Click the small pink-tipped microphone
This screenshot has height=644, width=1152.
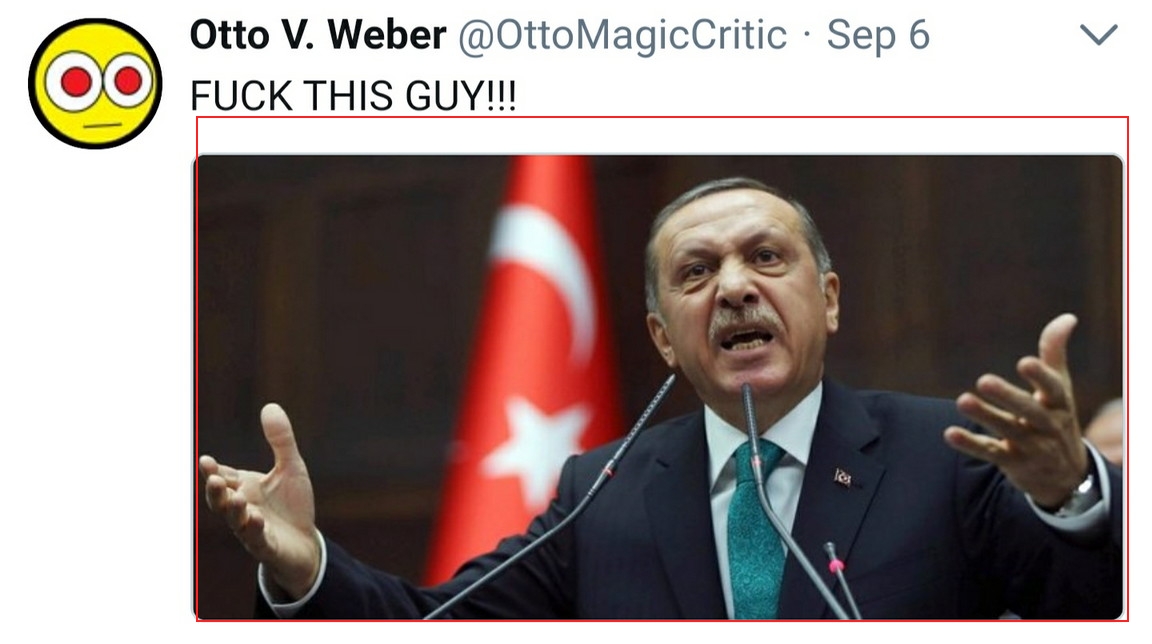tap(841, 579)
